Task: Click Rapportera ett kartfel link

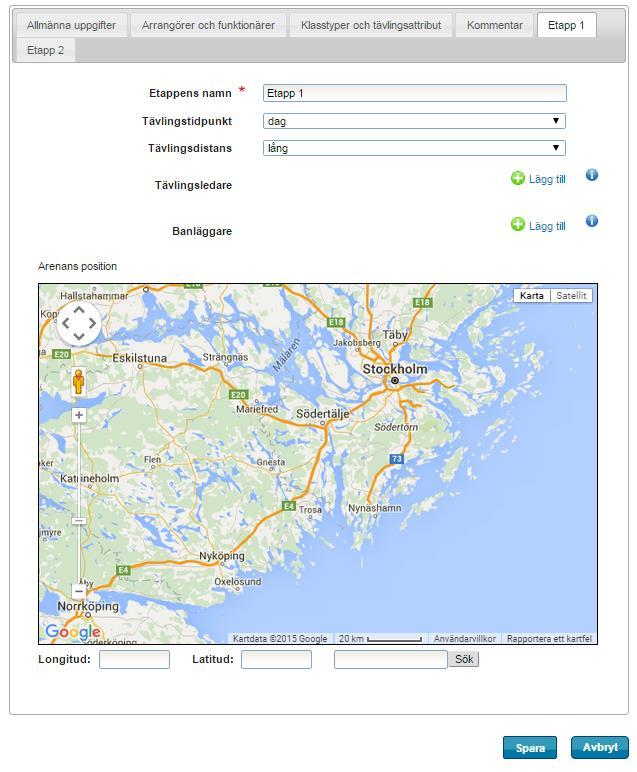Action: 549,639
